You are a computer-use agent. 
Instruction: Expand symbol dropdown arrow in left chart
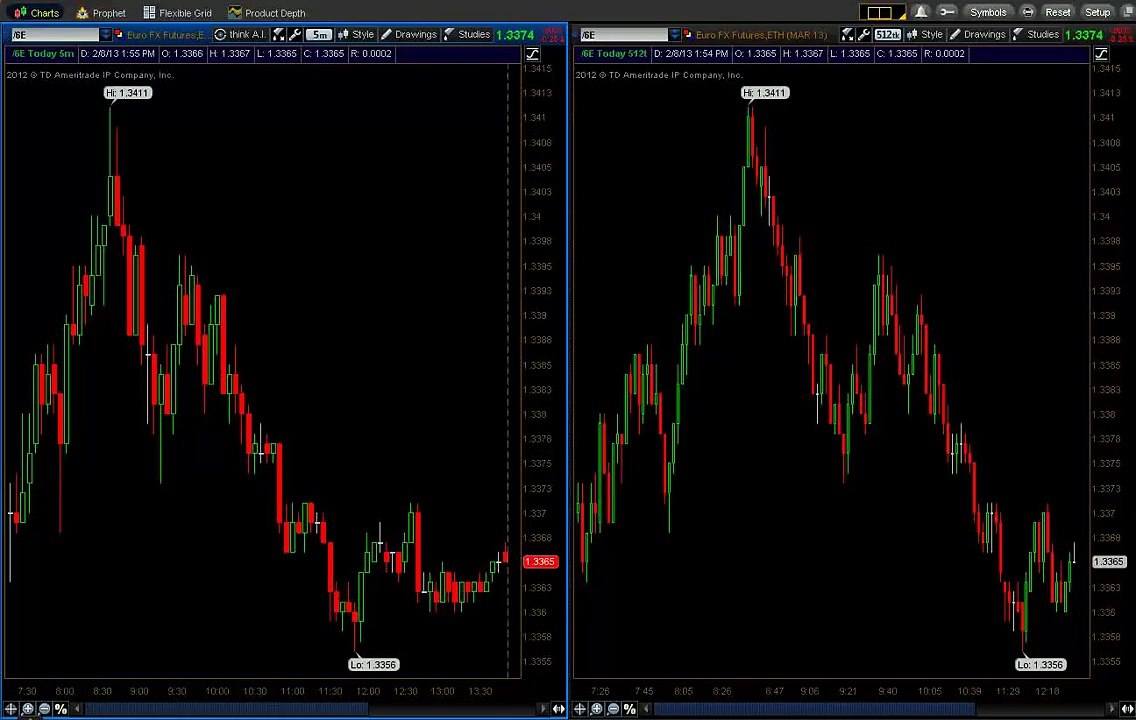pyautogui.click(x=106, y=35)
